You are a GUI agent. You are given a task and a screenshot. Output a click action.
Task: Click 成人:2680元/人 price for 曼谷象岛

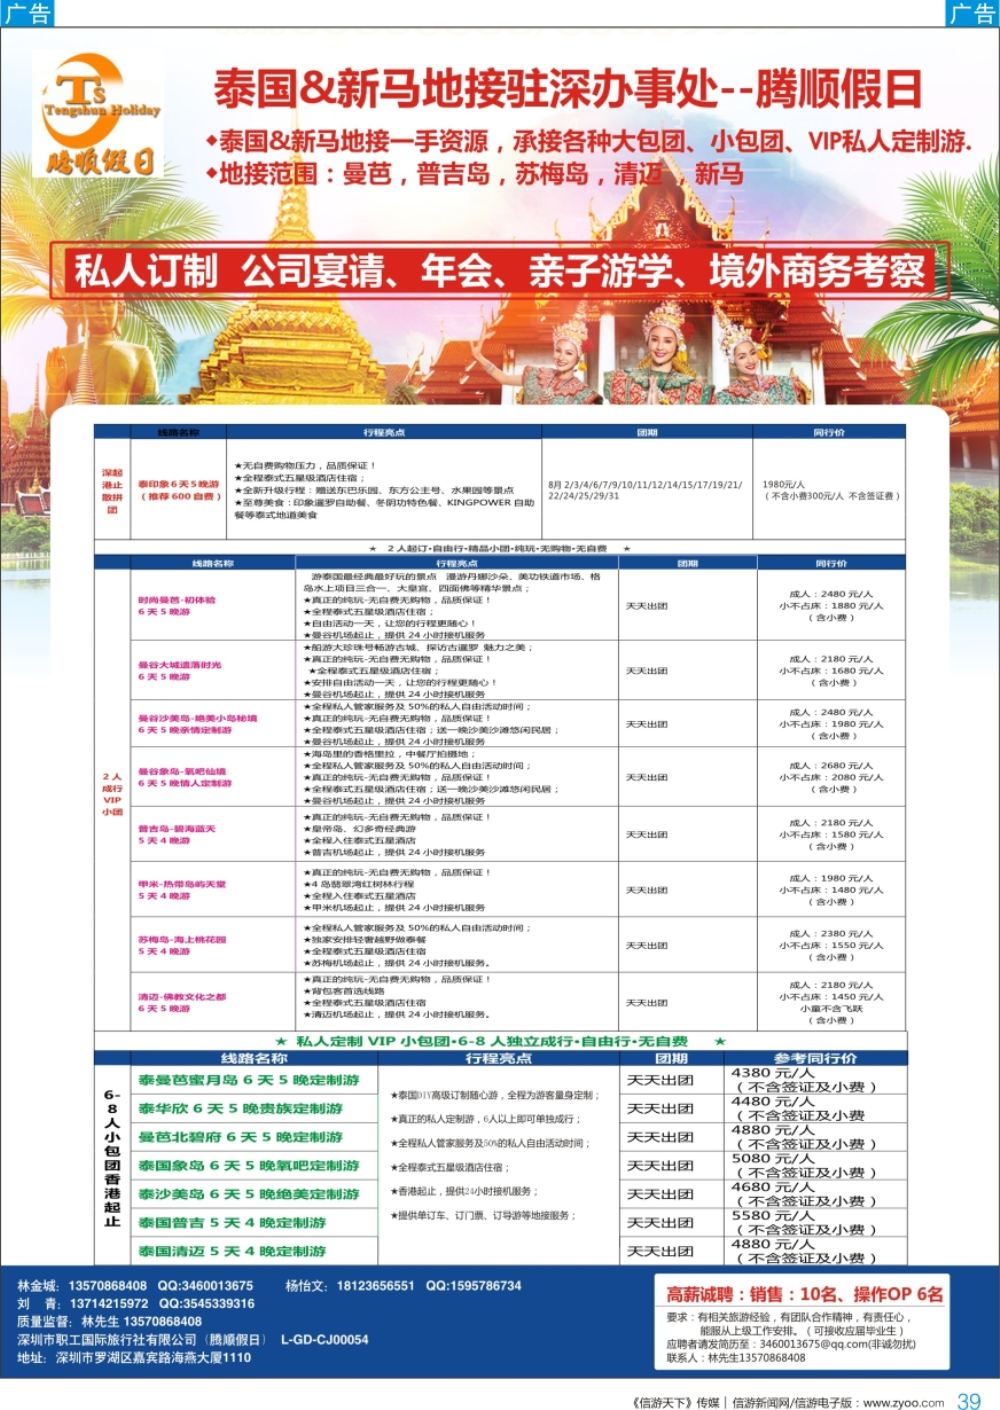click(x=831, y=765)
